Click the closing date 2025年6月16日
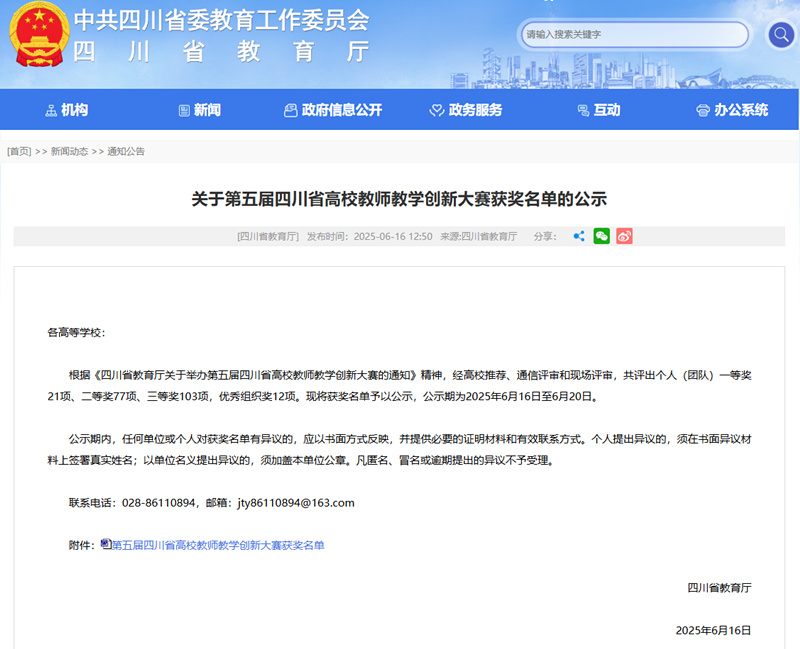Image resolution: width=800 pixels, height=649 pixels. click(x=713, y=631)
